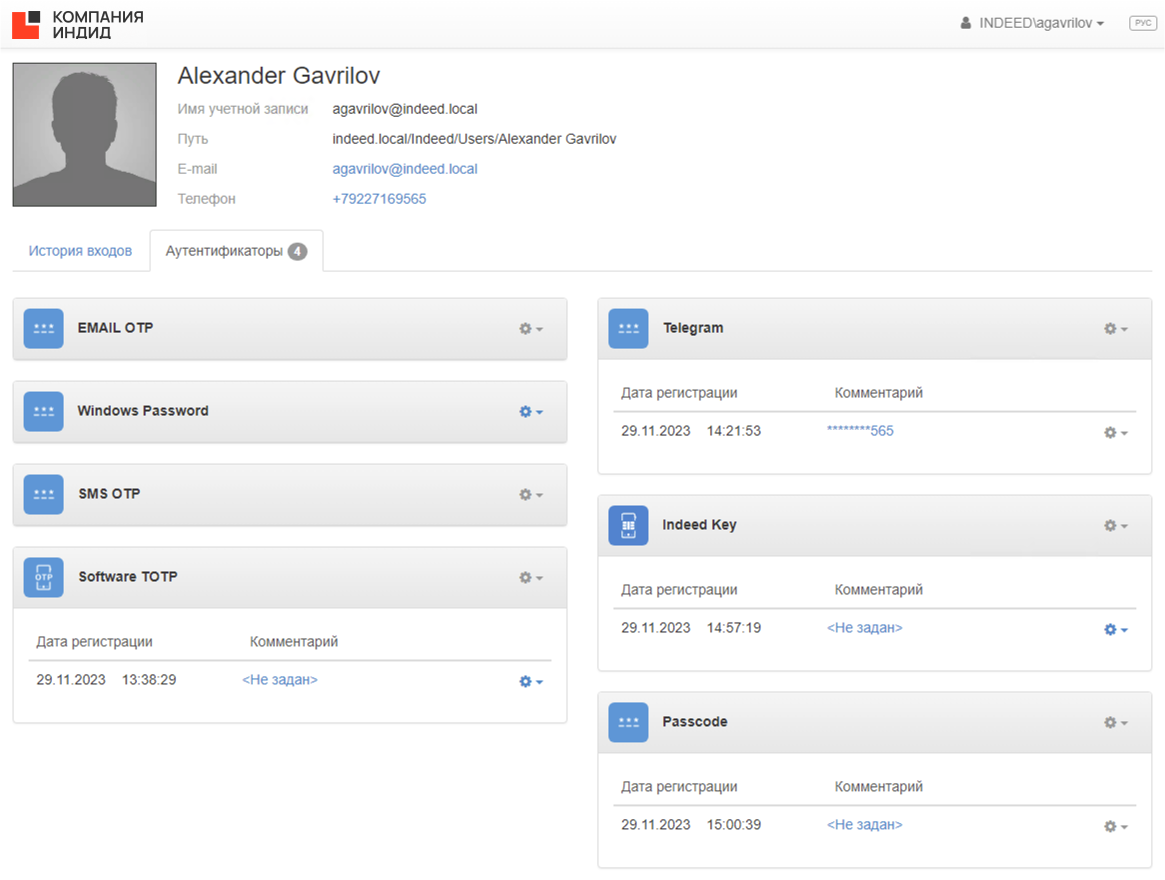The height and width of the screenshot is (880, 1165).
Task: Edit Software TOTP comment <Не задан>
Action: [x=280, y=680]
